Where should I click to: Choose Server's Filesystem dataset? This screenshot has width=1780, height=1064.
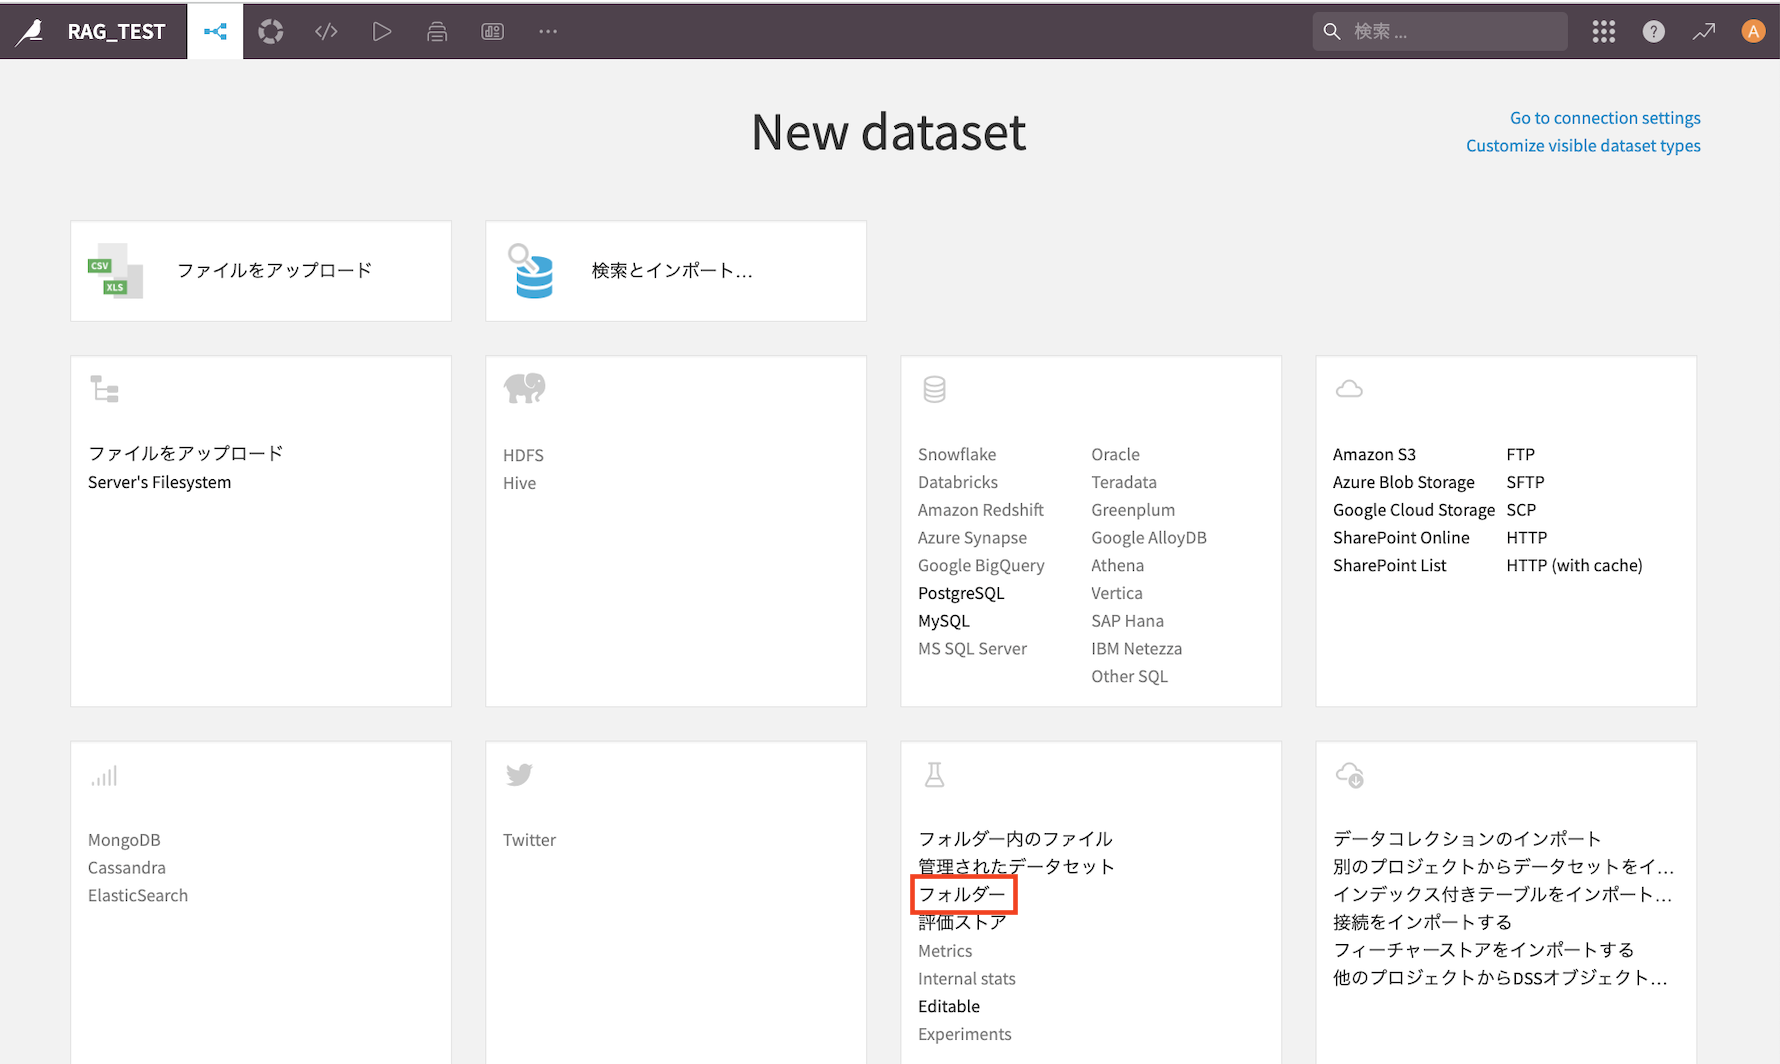point(159,482)
